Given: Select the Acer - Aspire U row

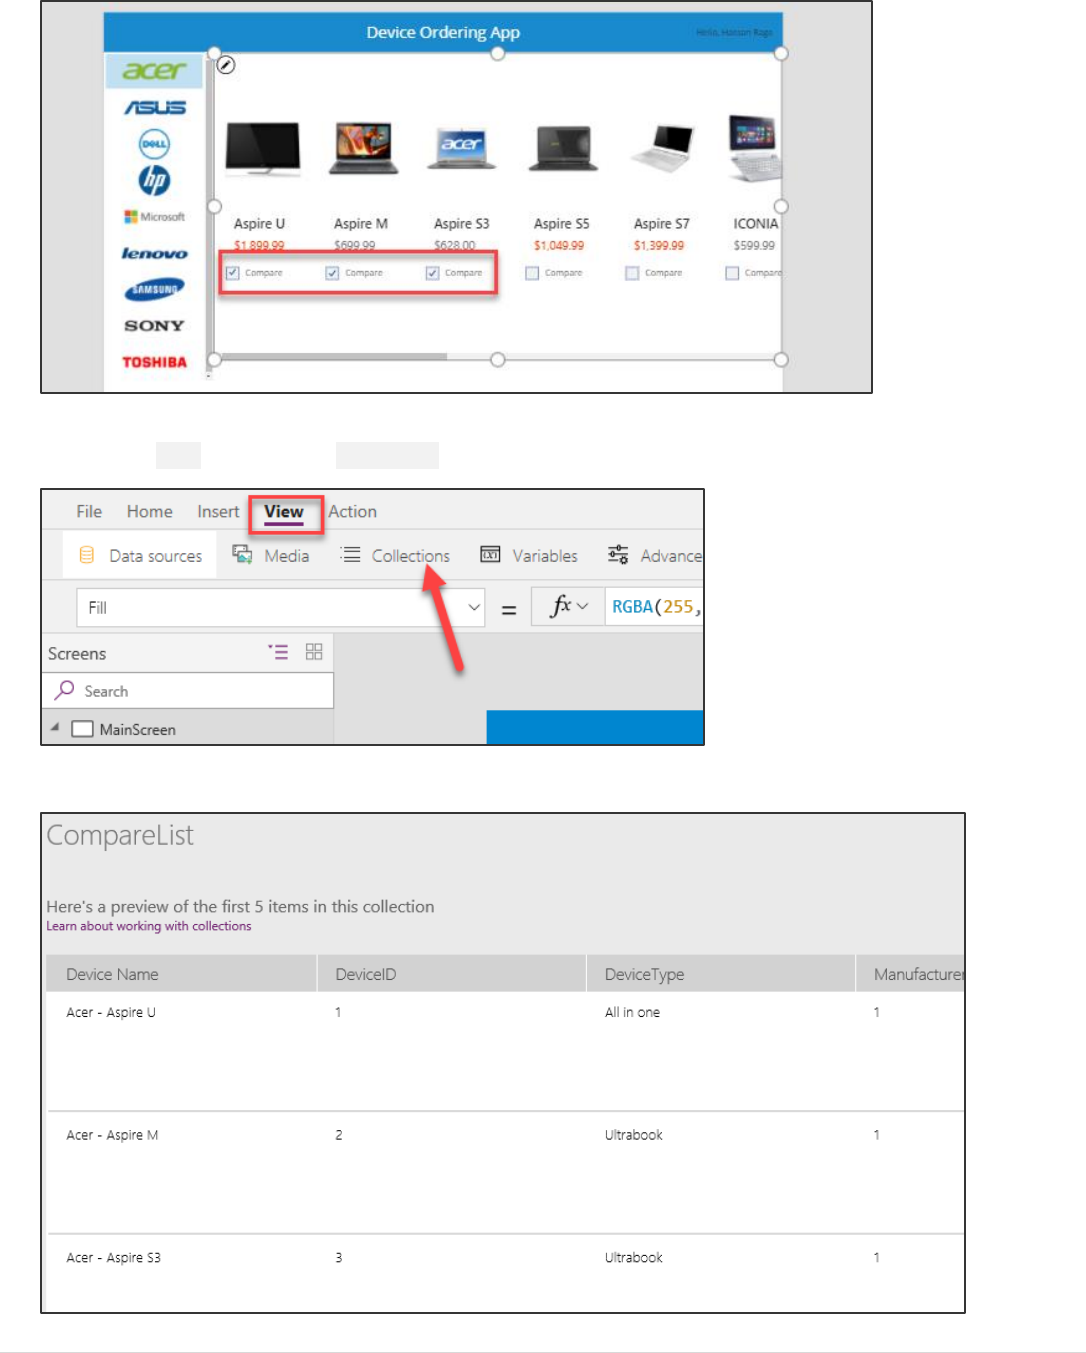Looking at the screenshot, I should (506, 1051).
